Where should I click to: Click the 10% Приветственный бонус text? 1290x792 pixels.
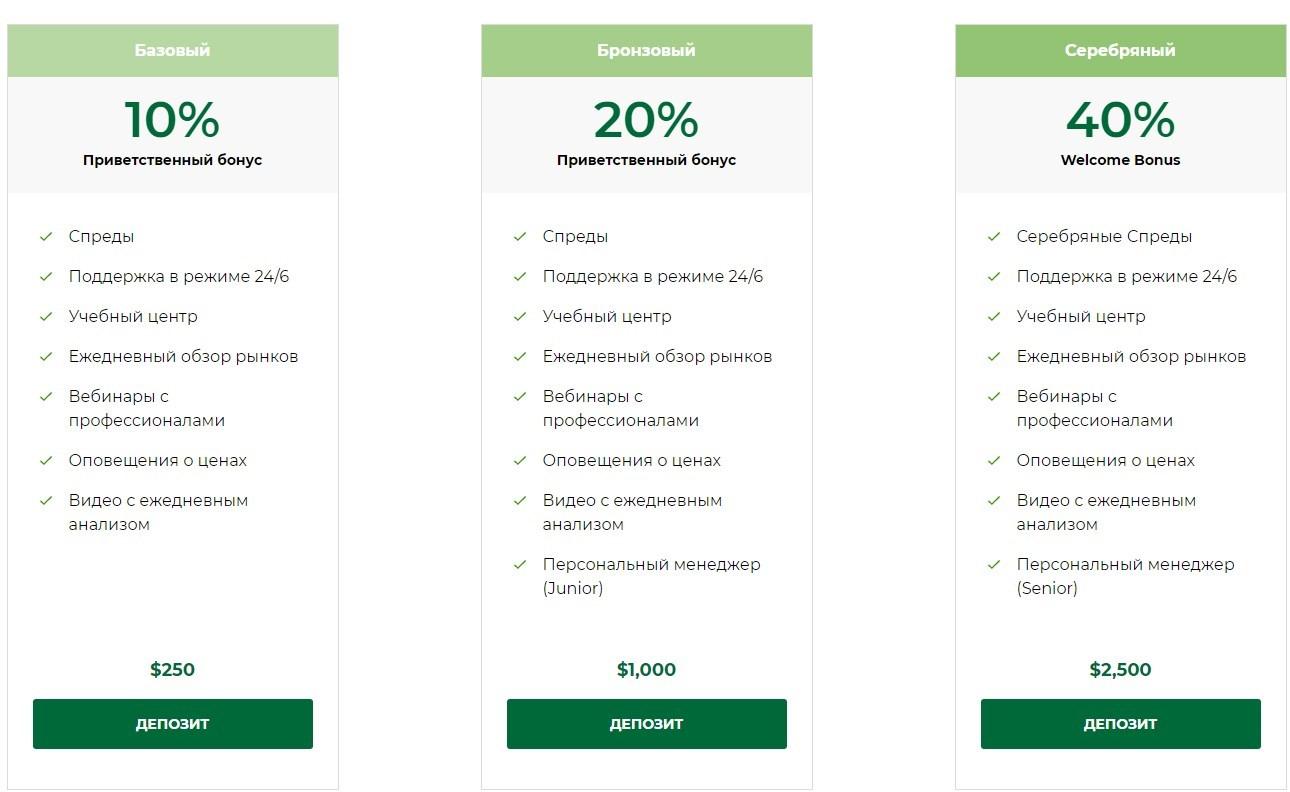[173, 133]
